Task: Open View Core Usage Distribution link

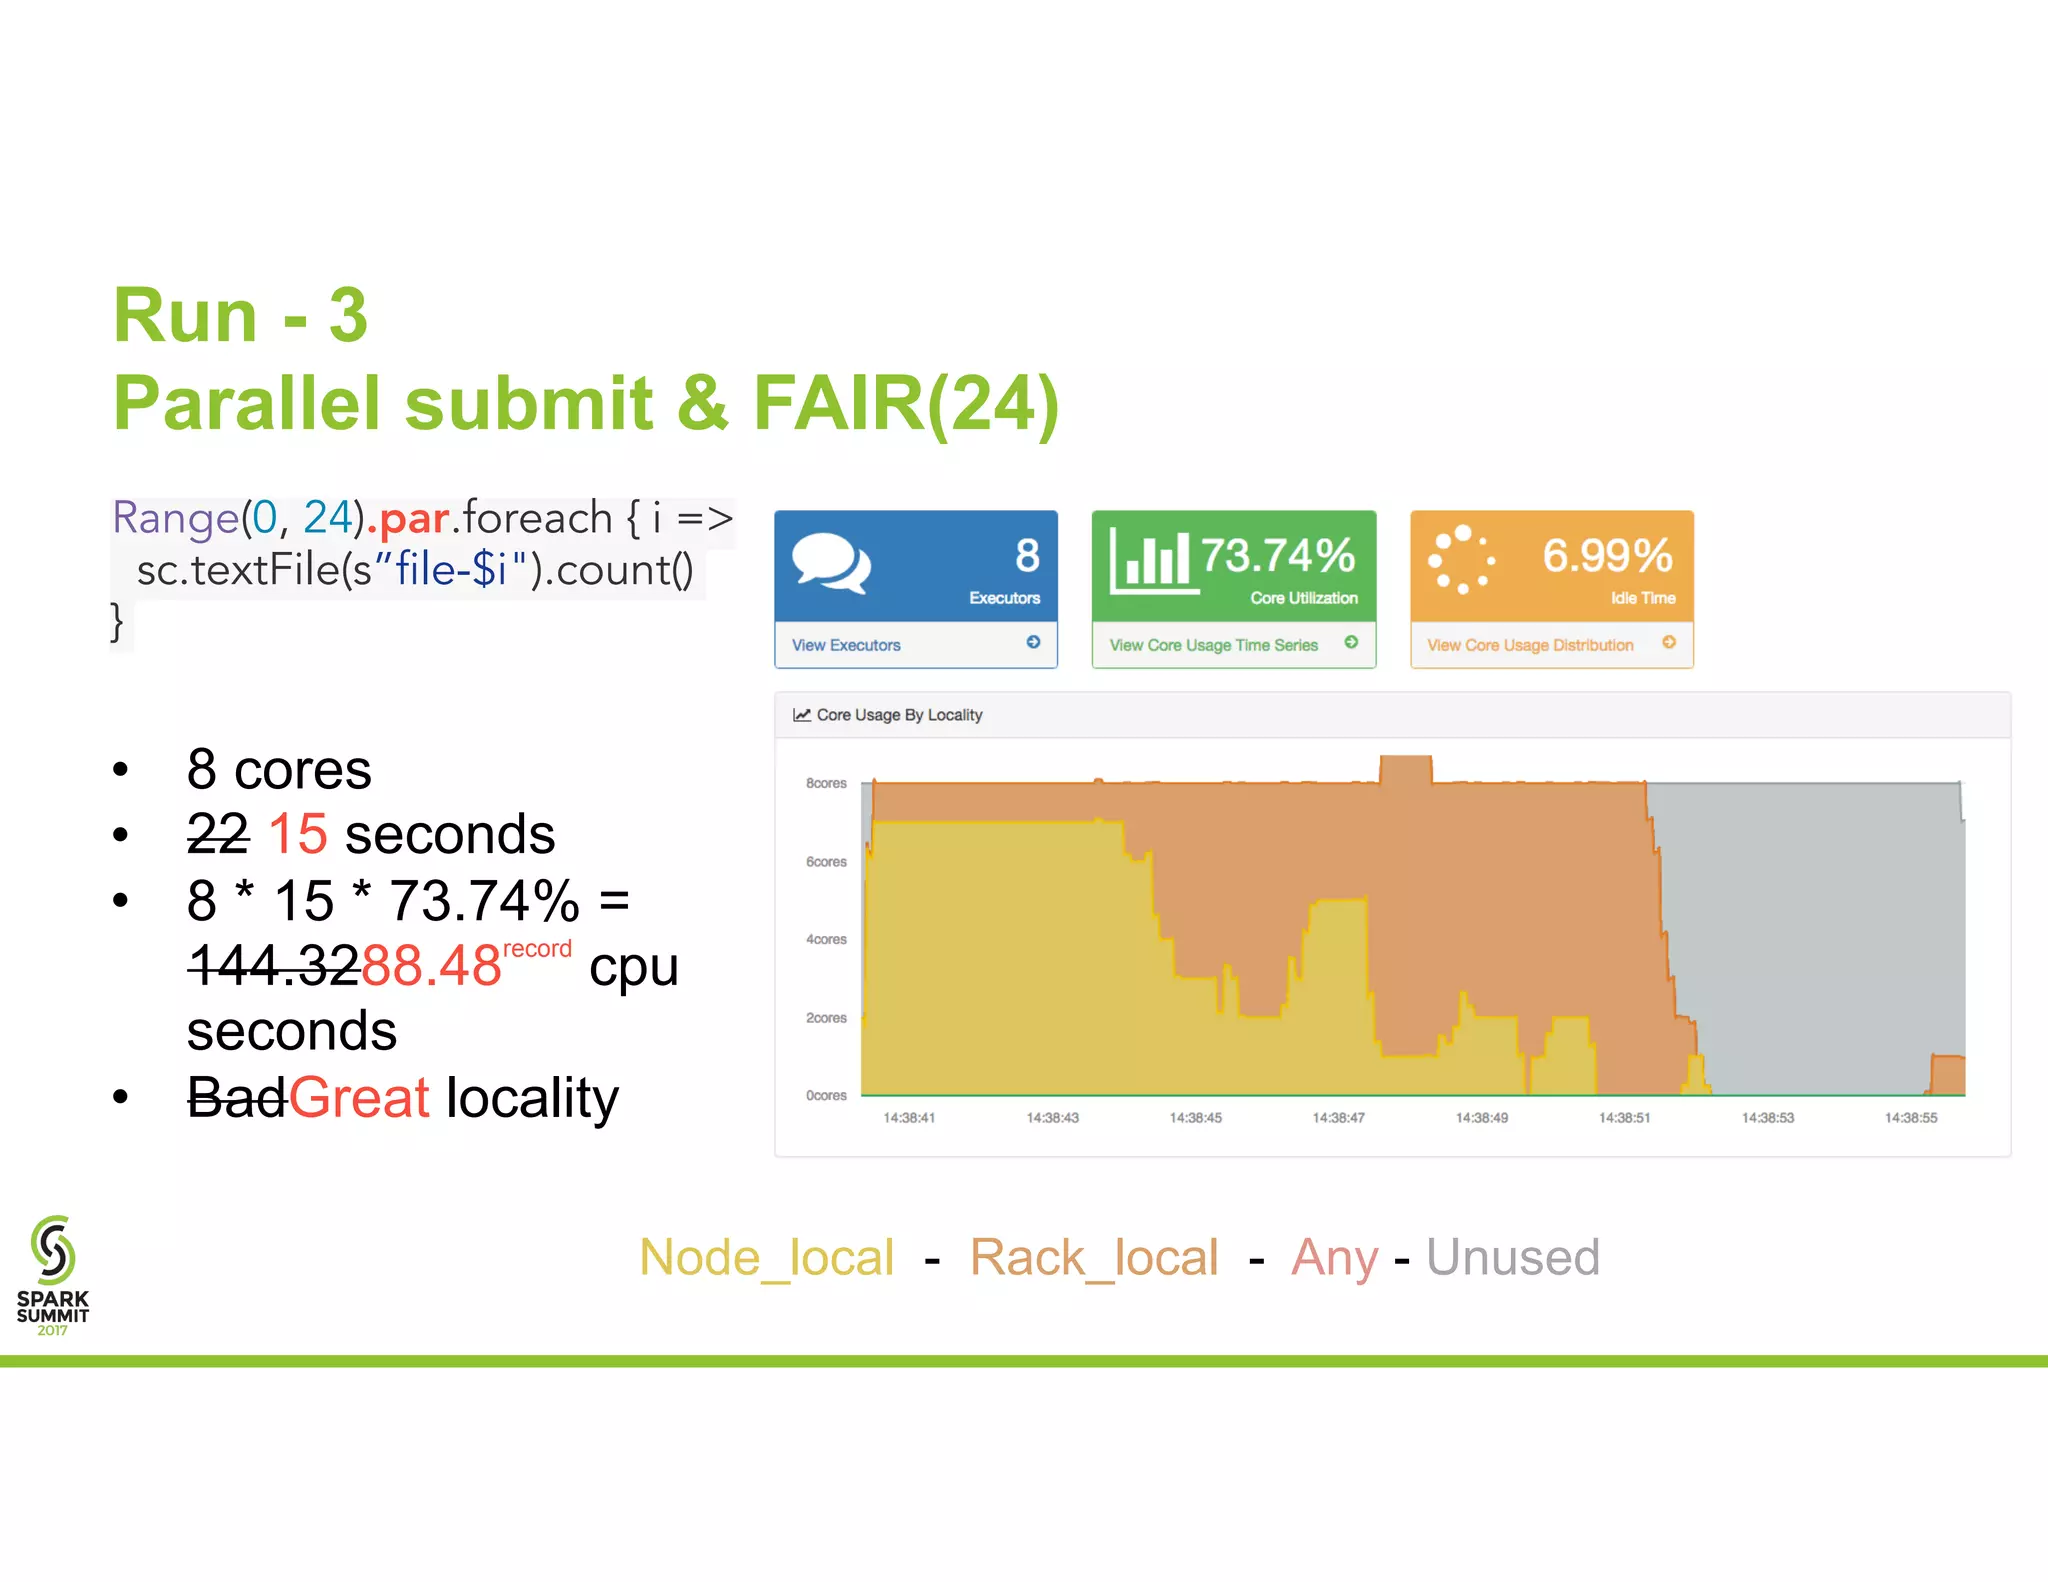Action: pos(1530,645)
